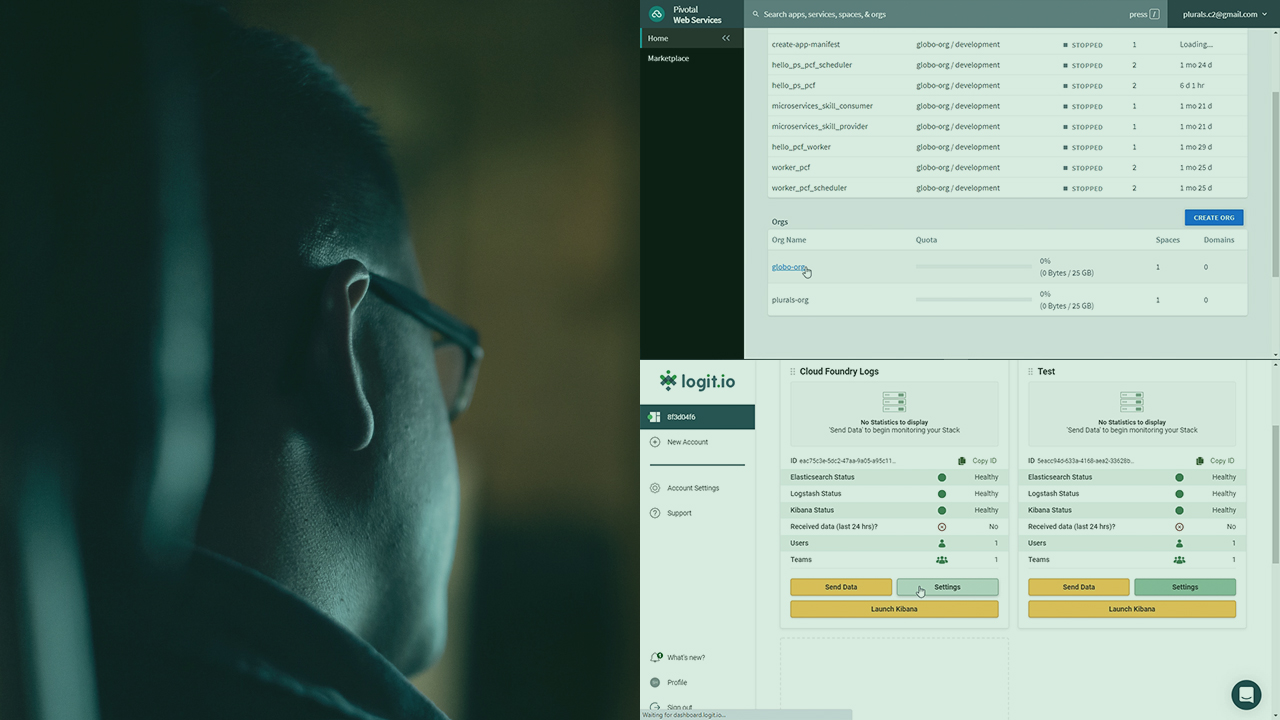This screenshot has height=720, width=1280.
Task: Open the chat support bubble icon
Action: coord(1246,694)
